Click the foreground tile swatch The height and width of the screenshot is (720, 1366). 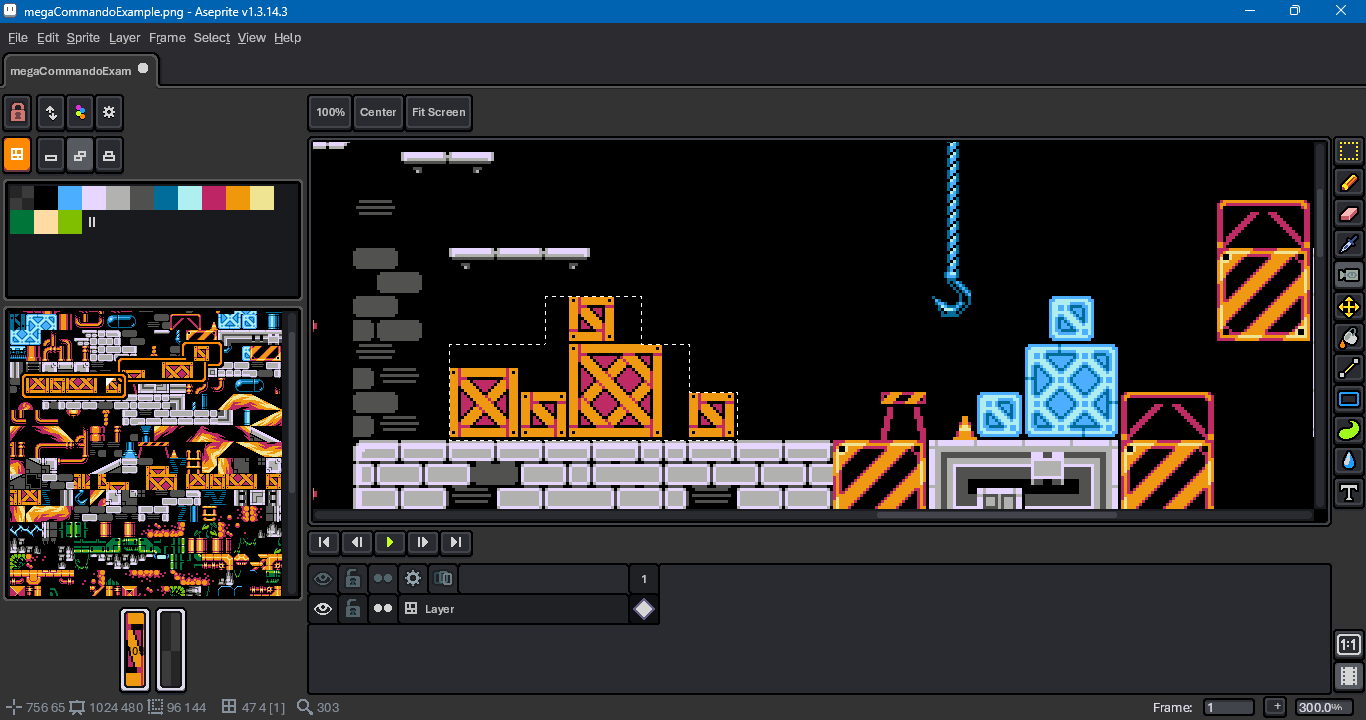click(135, 650)
